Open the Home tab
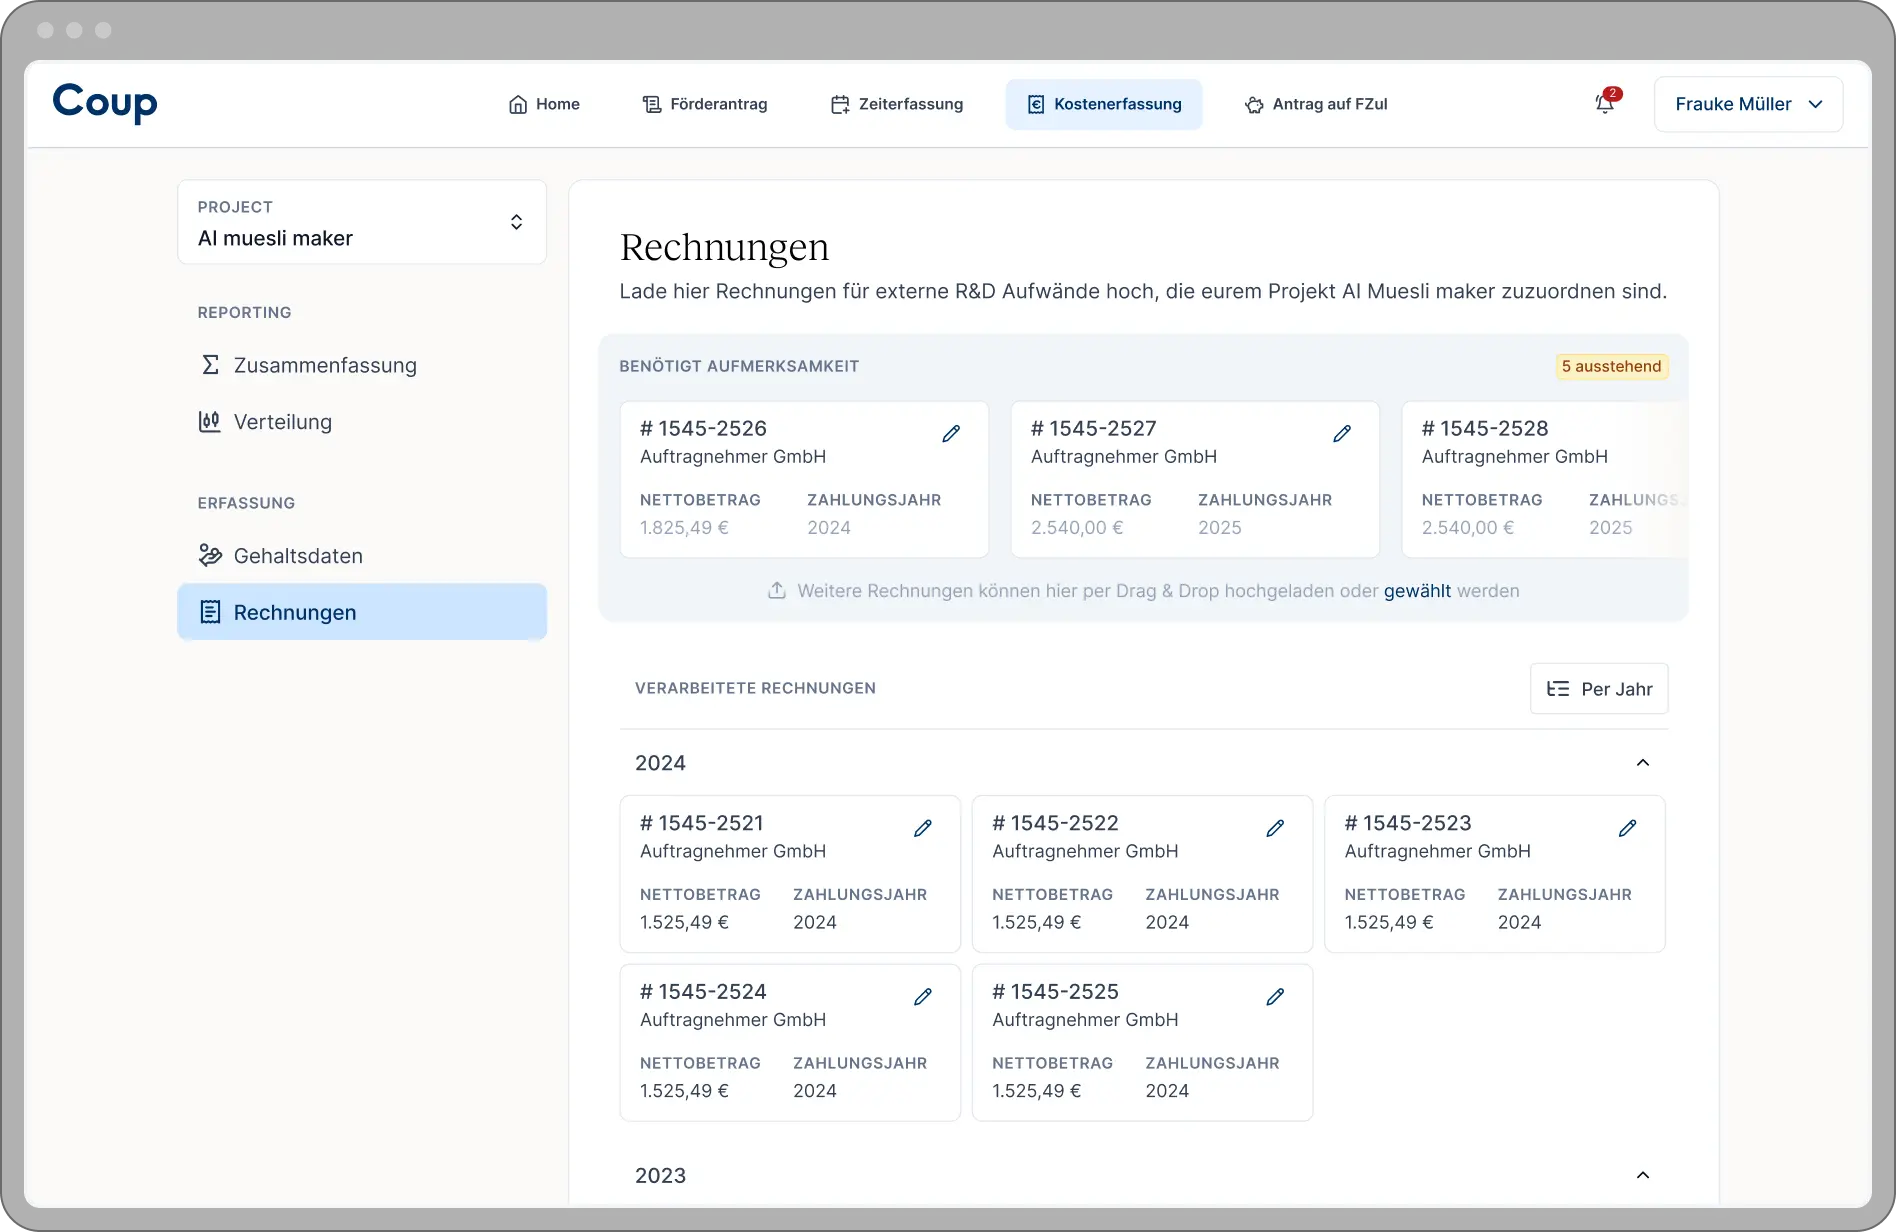Screen dimensions: 1896x1232 544,104
